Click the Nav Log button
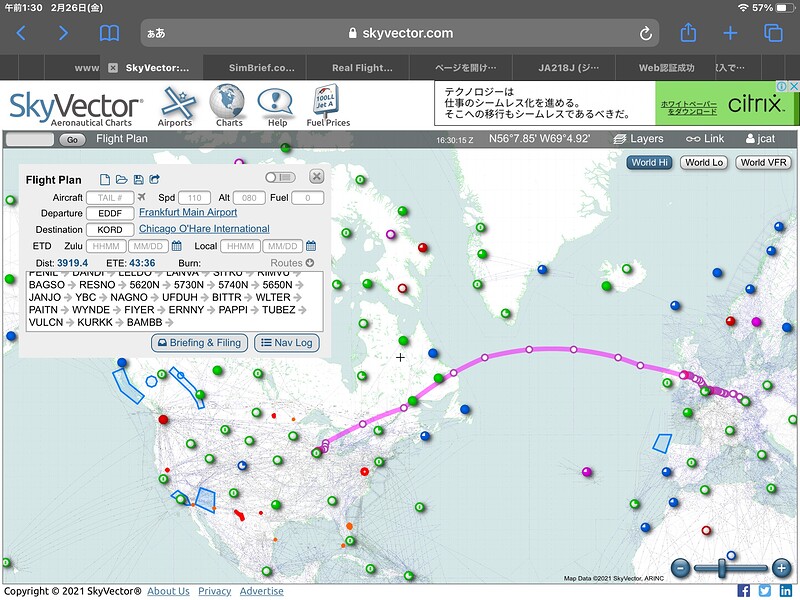This screenshot has height=600, width=800. pos(287,343)
